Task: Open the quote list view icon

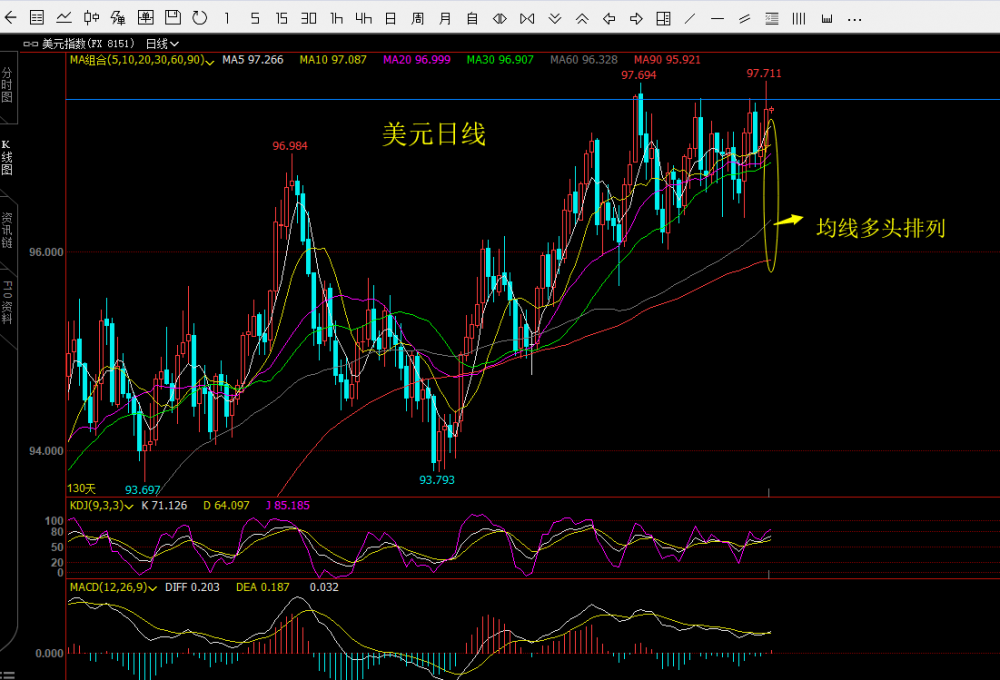Action: point(37,18)
